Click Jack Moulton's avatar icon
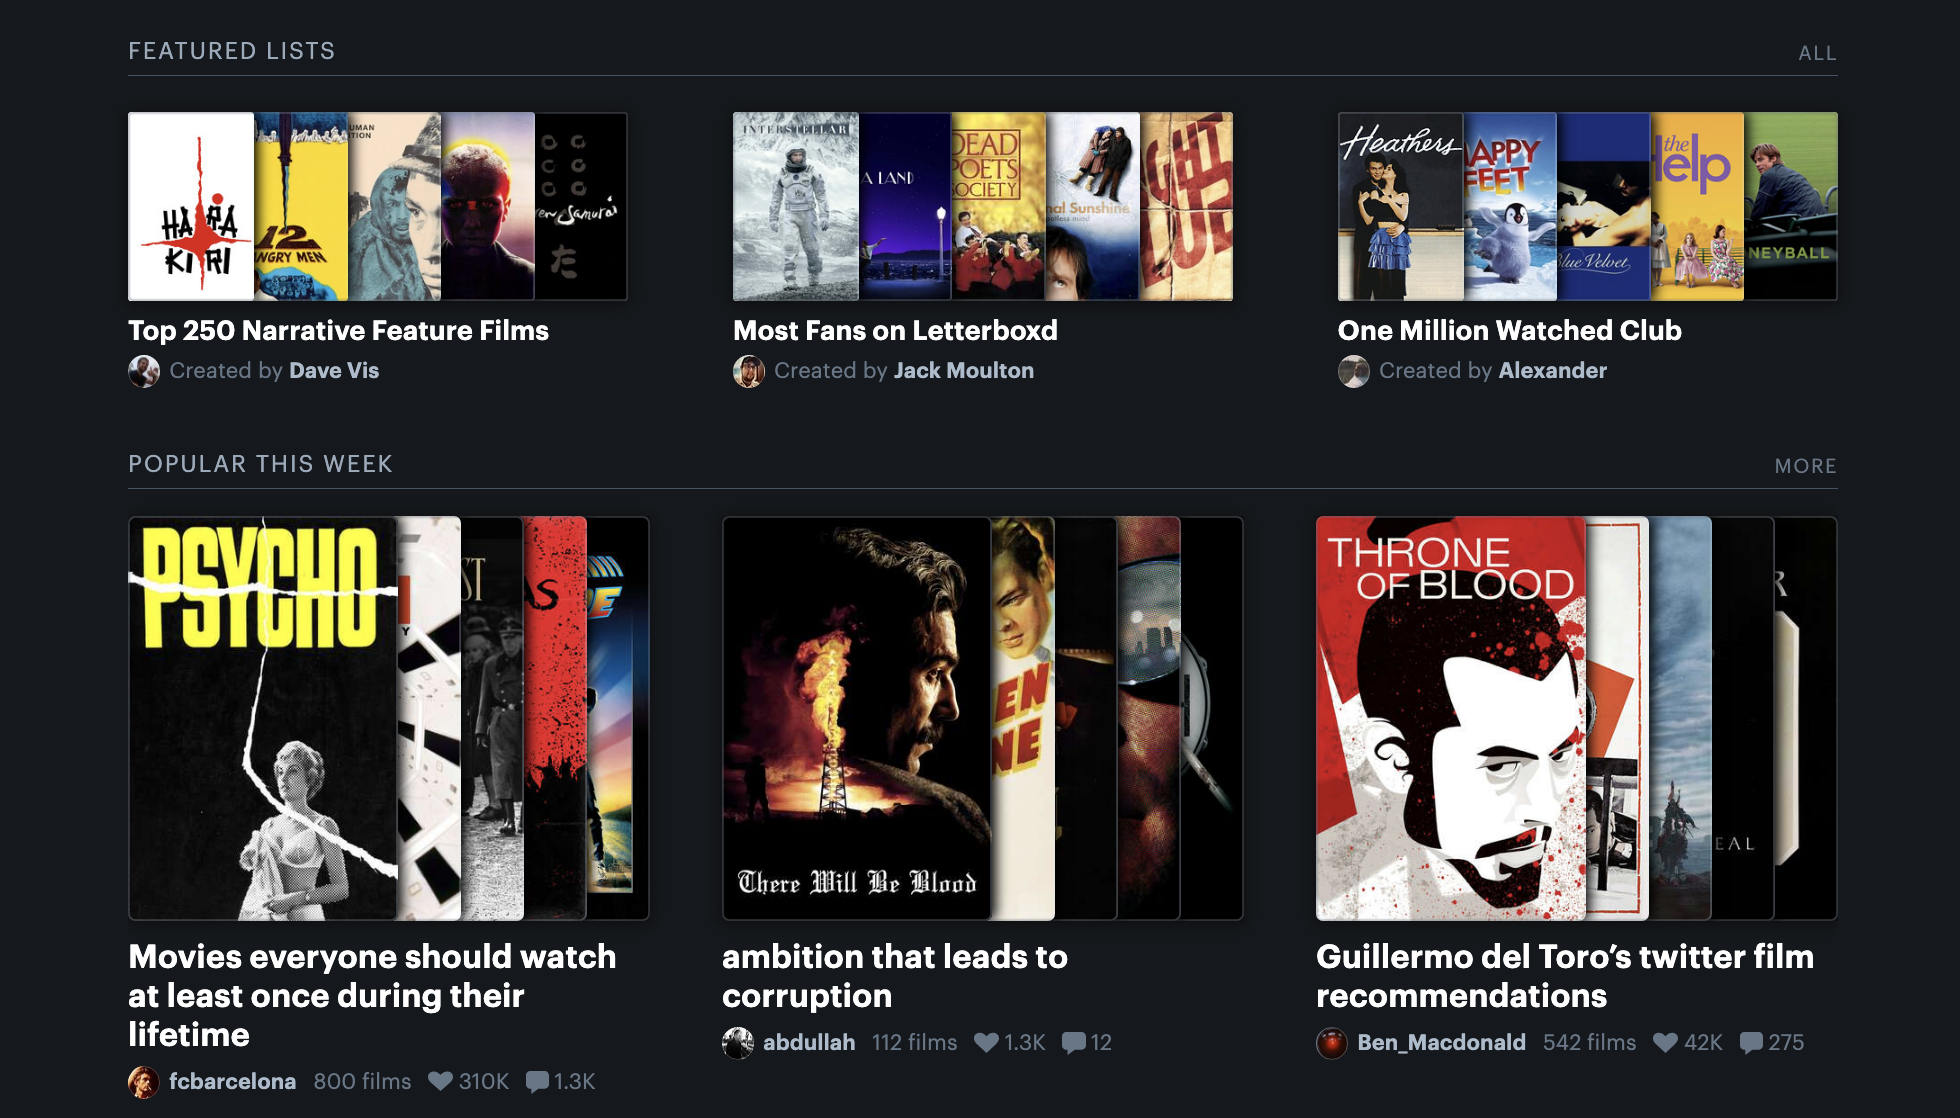This screenshot has width=1960, height=1118. [749, 371]
